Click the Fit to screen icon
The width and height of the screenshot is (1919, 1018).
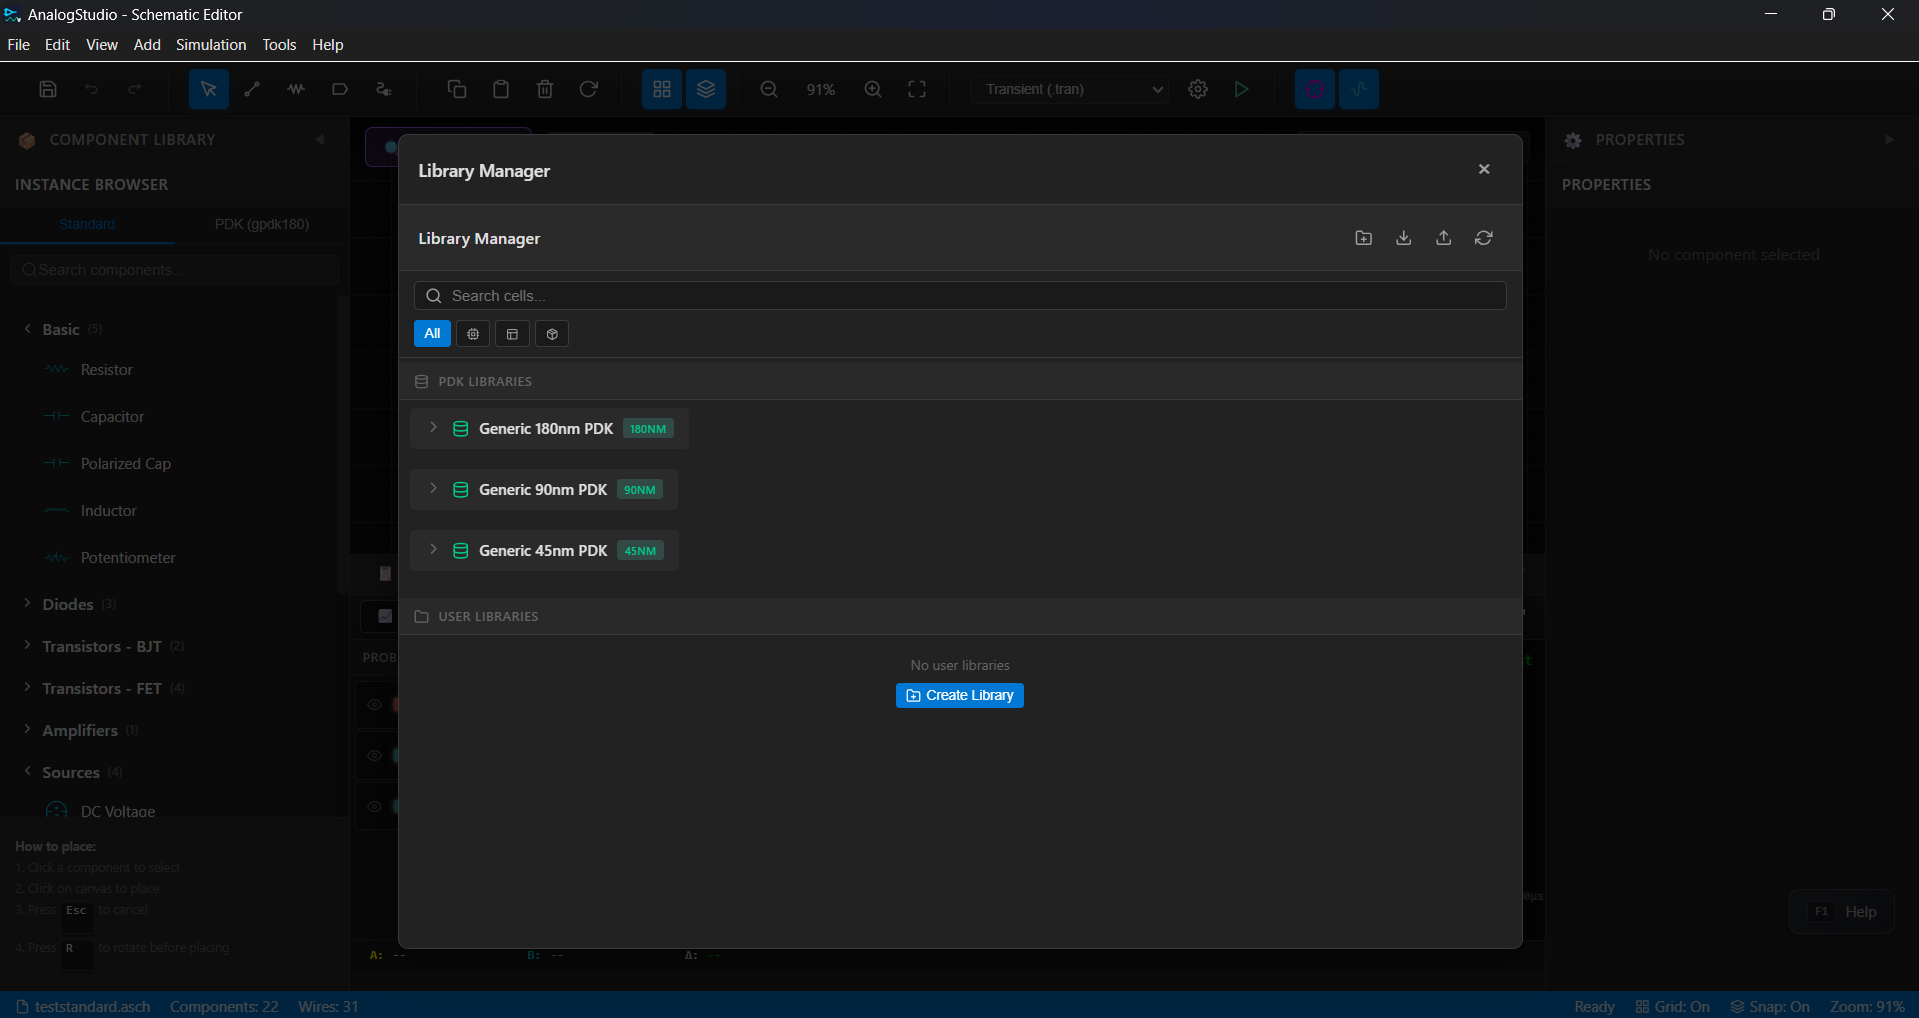[917, 89]
